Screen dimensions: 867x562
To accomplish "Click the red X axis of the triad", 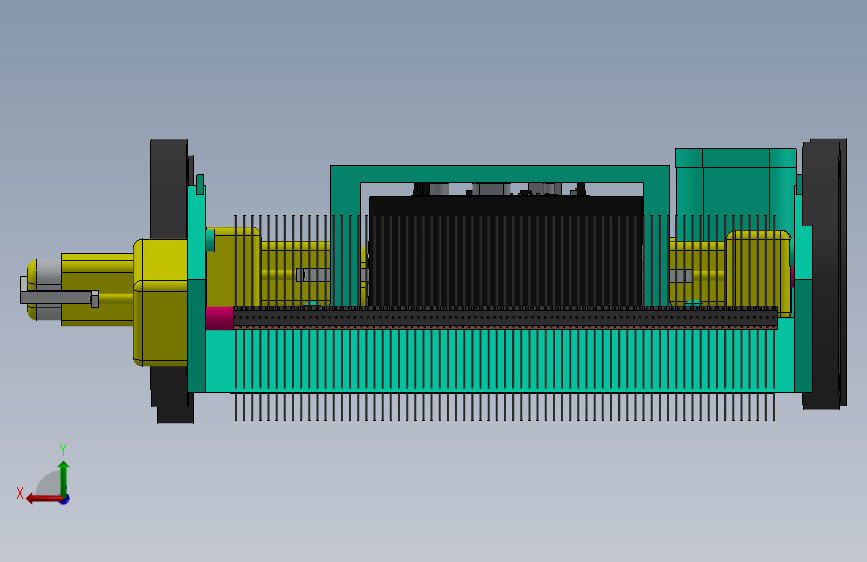I will [44, 499].
